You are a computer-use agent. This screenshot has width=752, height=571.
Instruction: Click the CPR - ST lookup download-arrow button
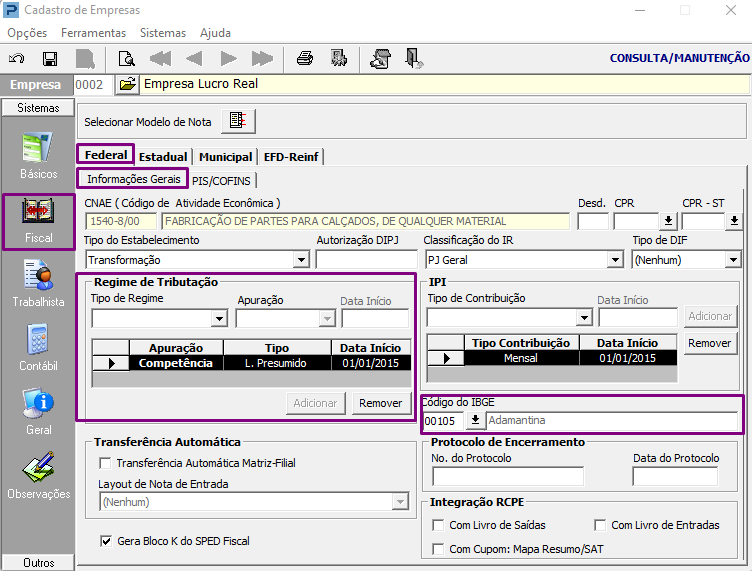[x=734, y=221]
